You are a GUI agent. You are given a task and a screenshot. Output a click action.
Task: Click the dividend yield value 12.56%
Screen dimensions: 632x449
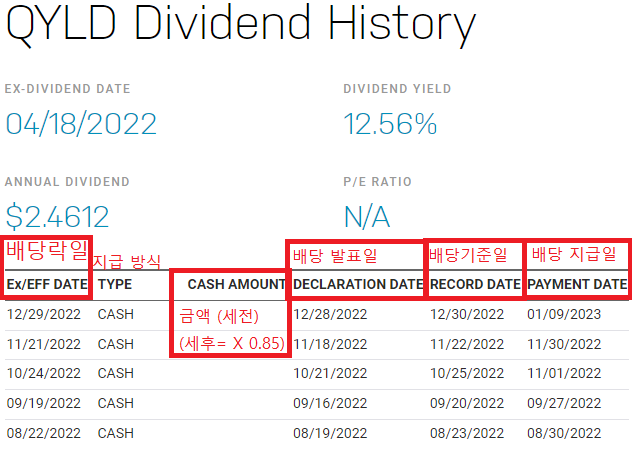pos(390,124)
